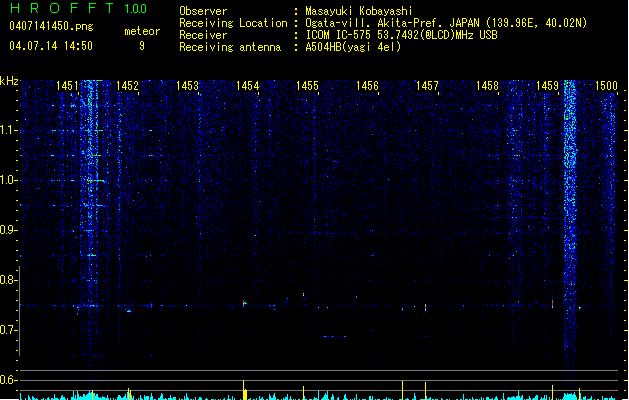629x400 pixels.
Task: Click observer name Masayuki Kobayashi
Action: pos(359,11)
